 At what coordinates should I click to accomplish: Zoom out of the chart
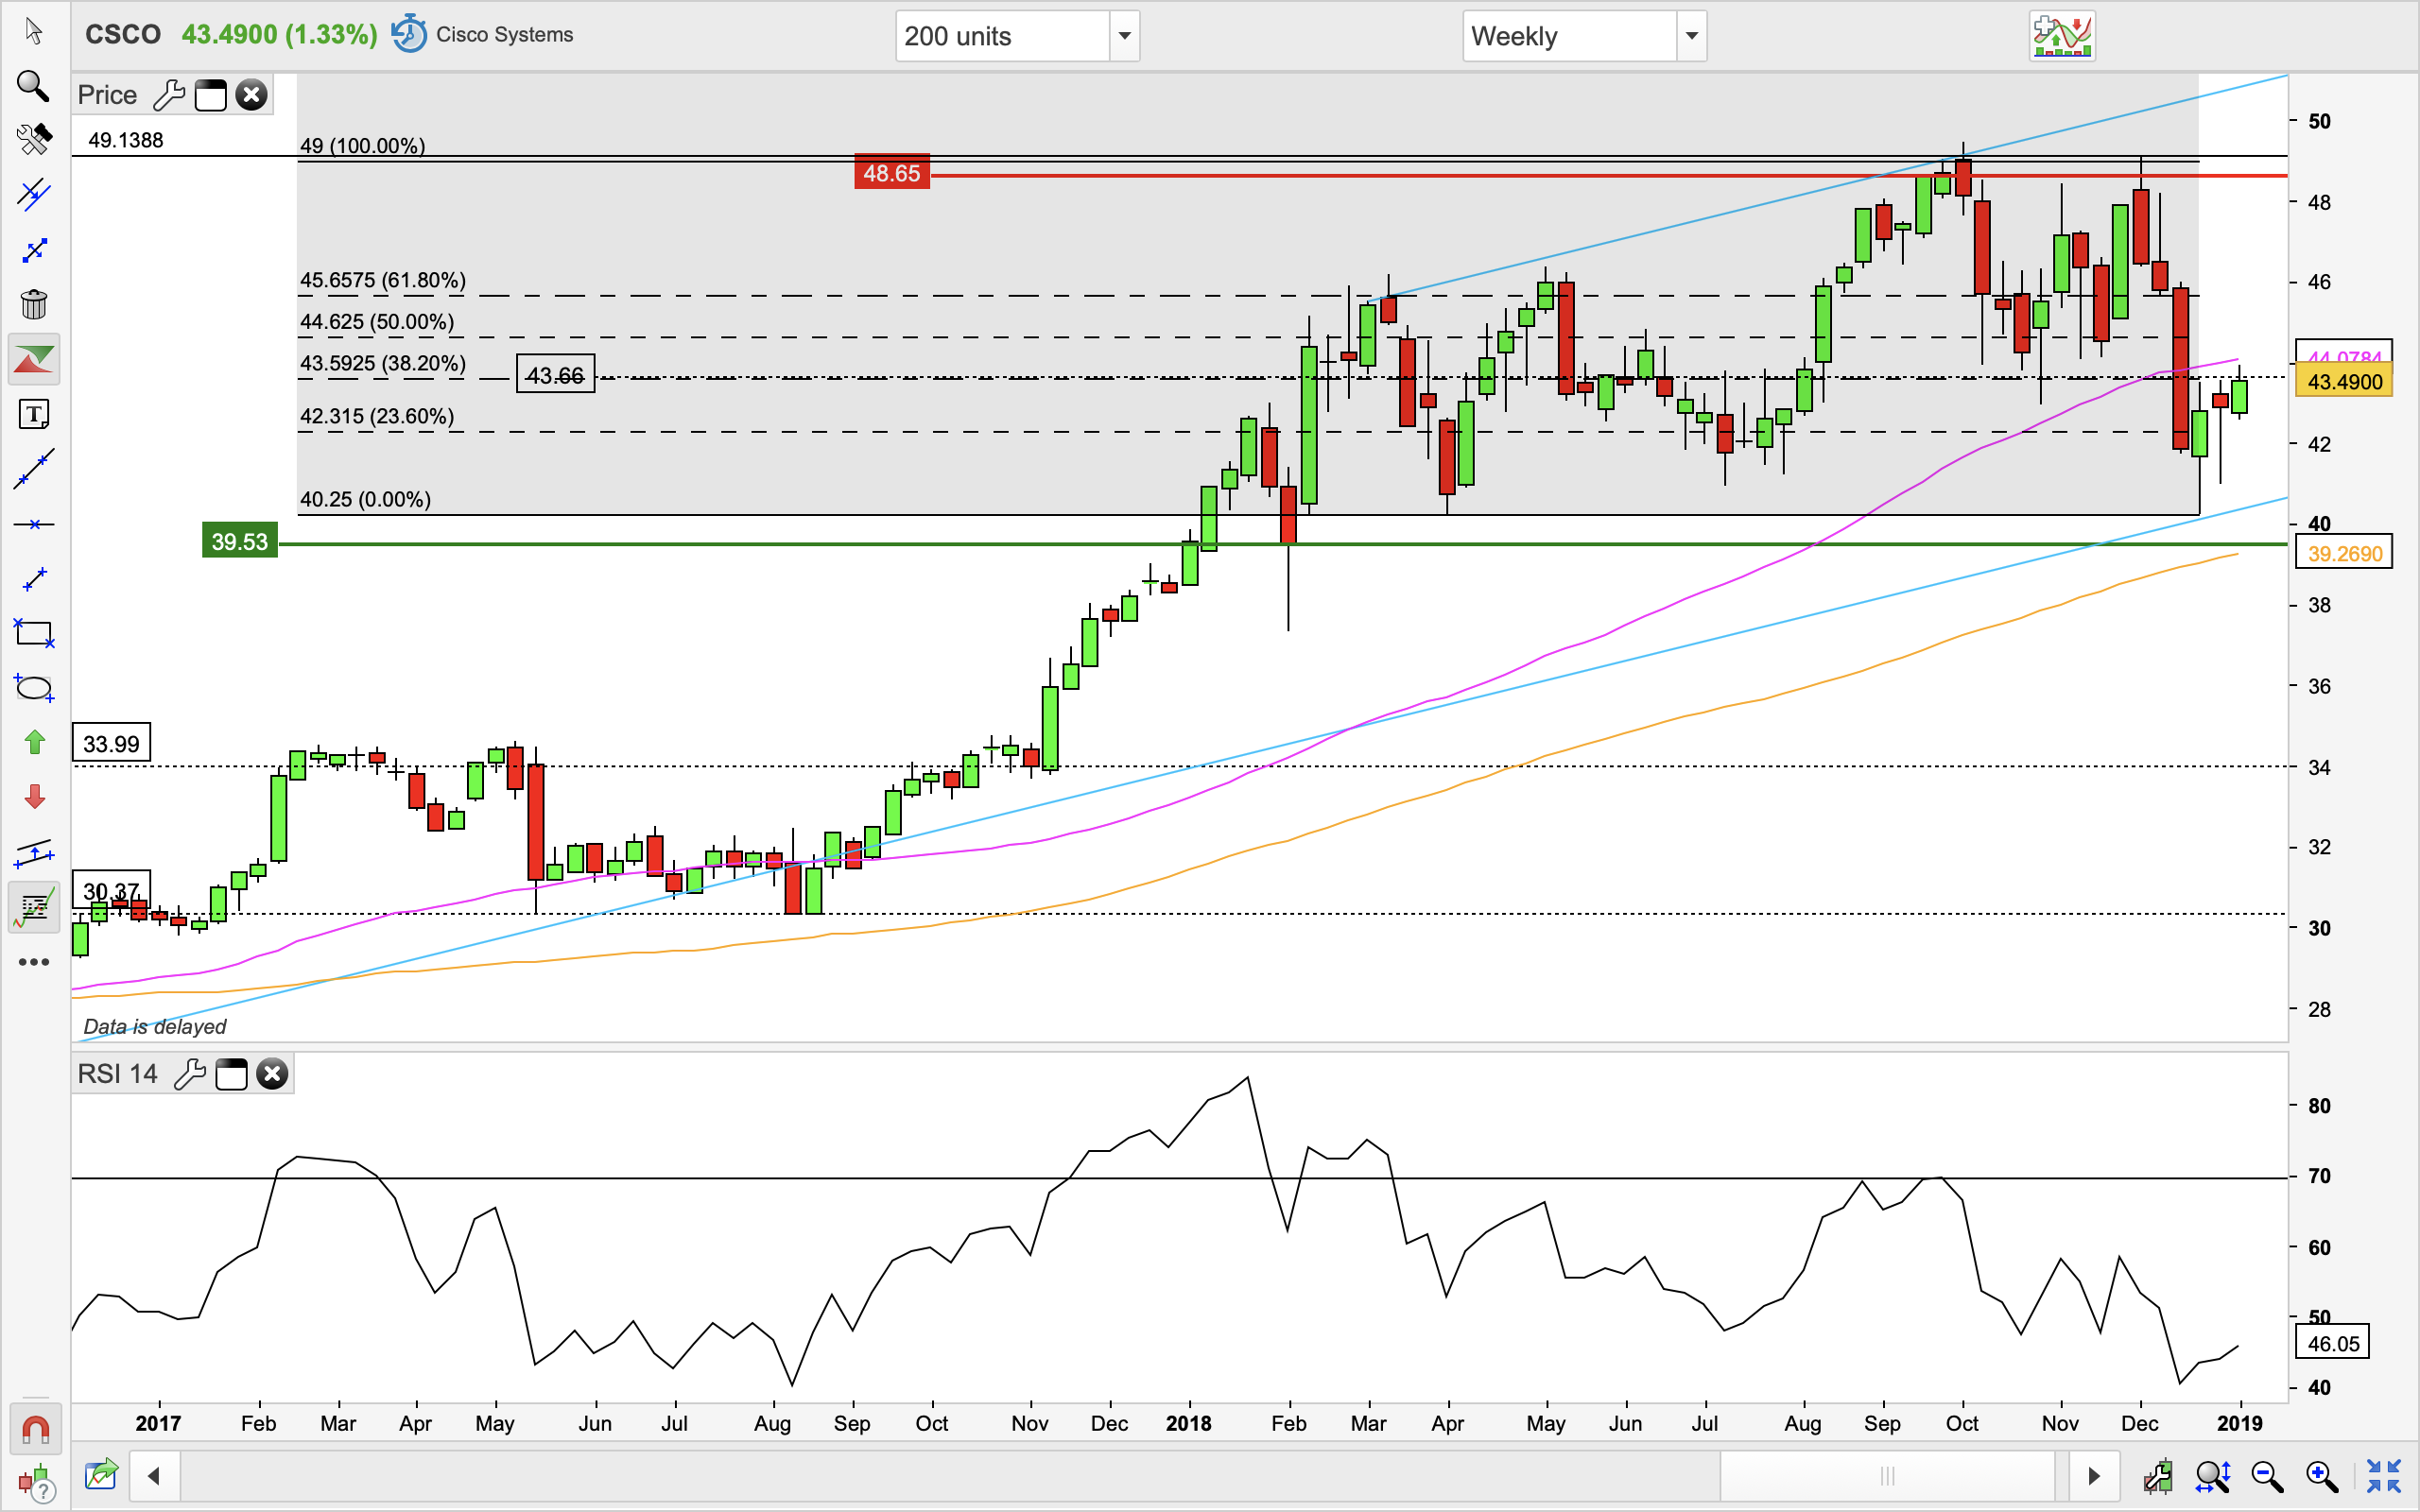(x=2267, y=1476)
